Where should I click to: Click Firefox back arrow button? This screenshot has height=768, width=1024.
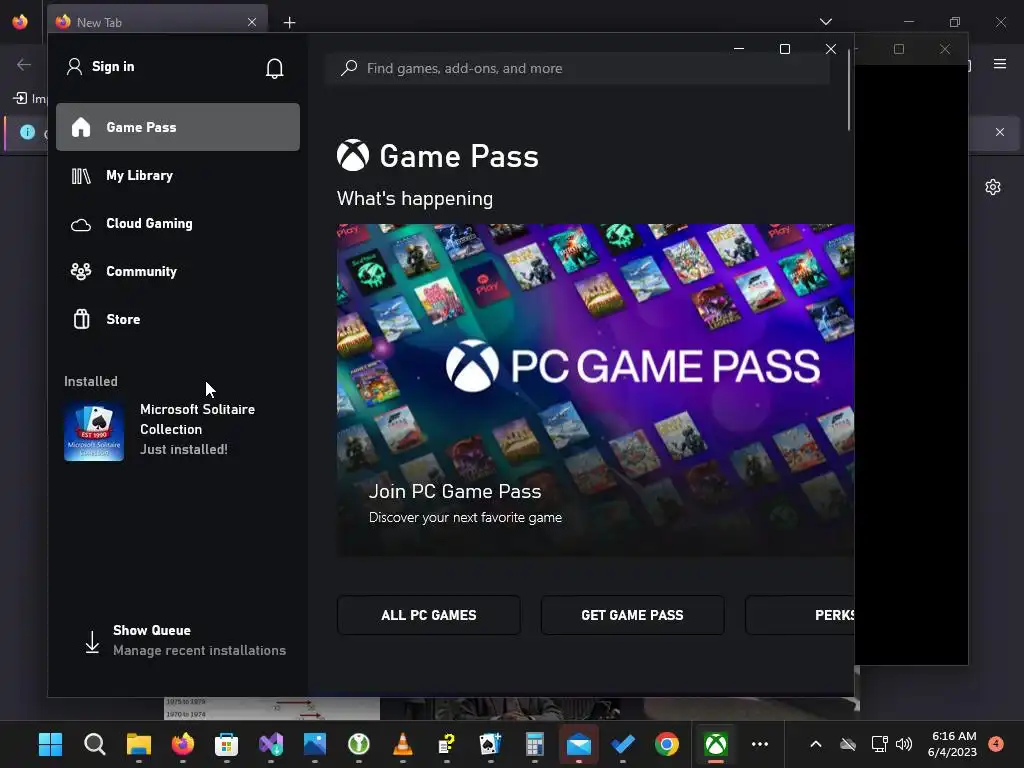24,64
